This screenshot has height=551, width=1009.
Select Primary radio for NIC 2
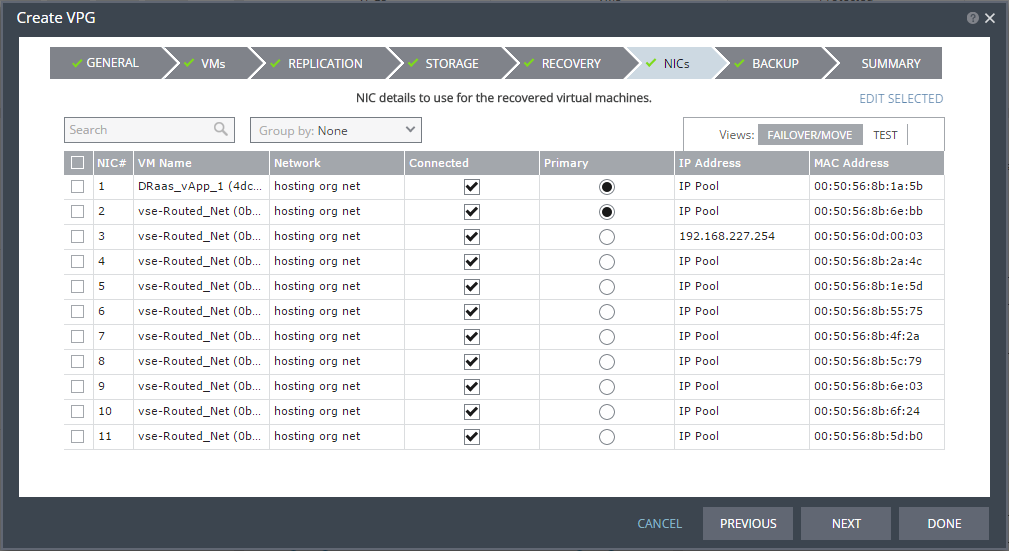pos(606,212)
